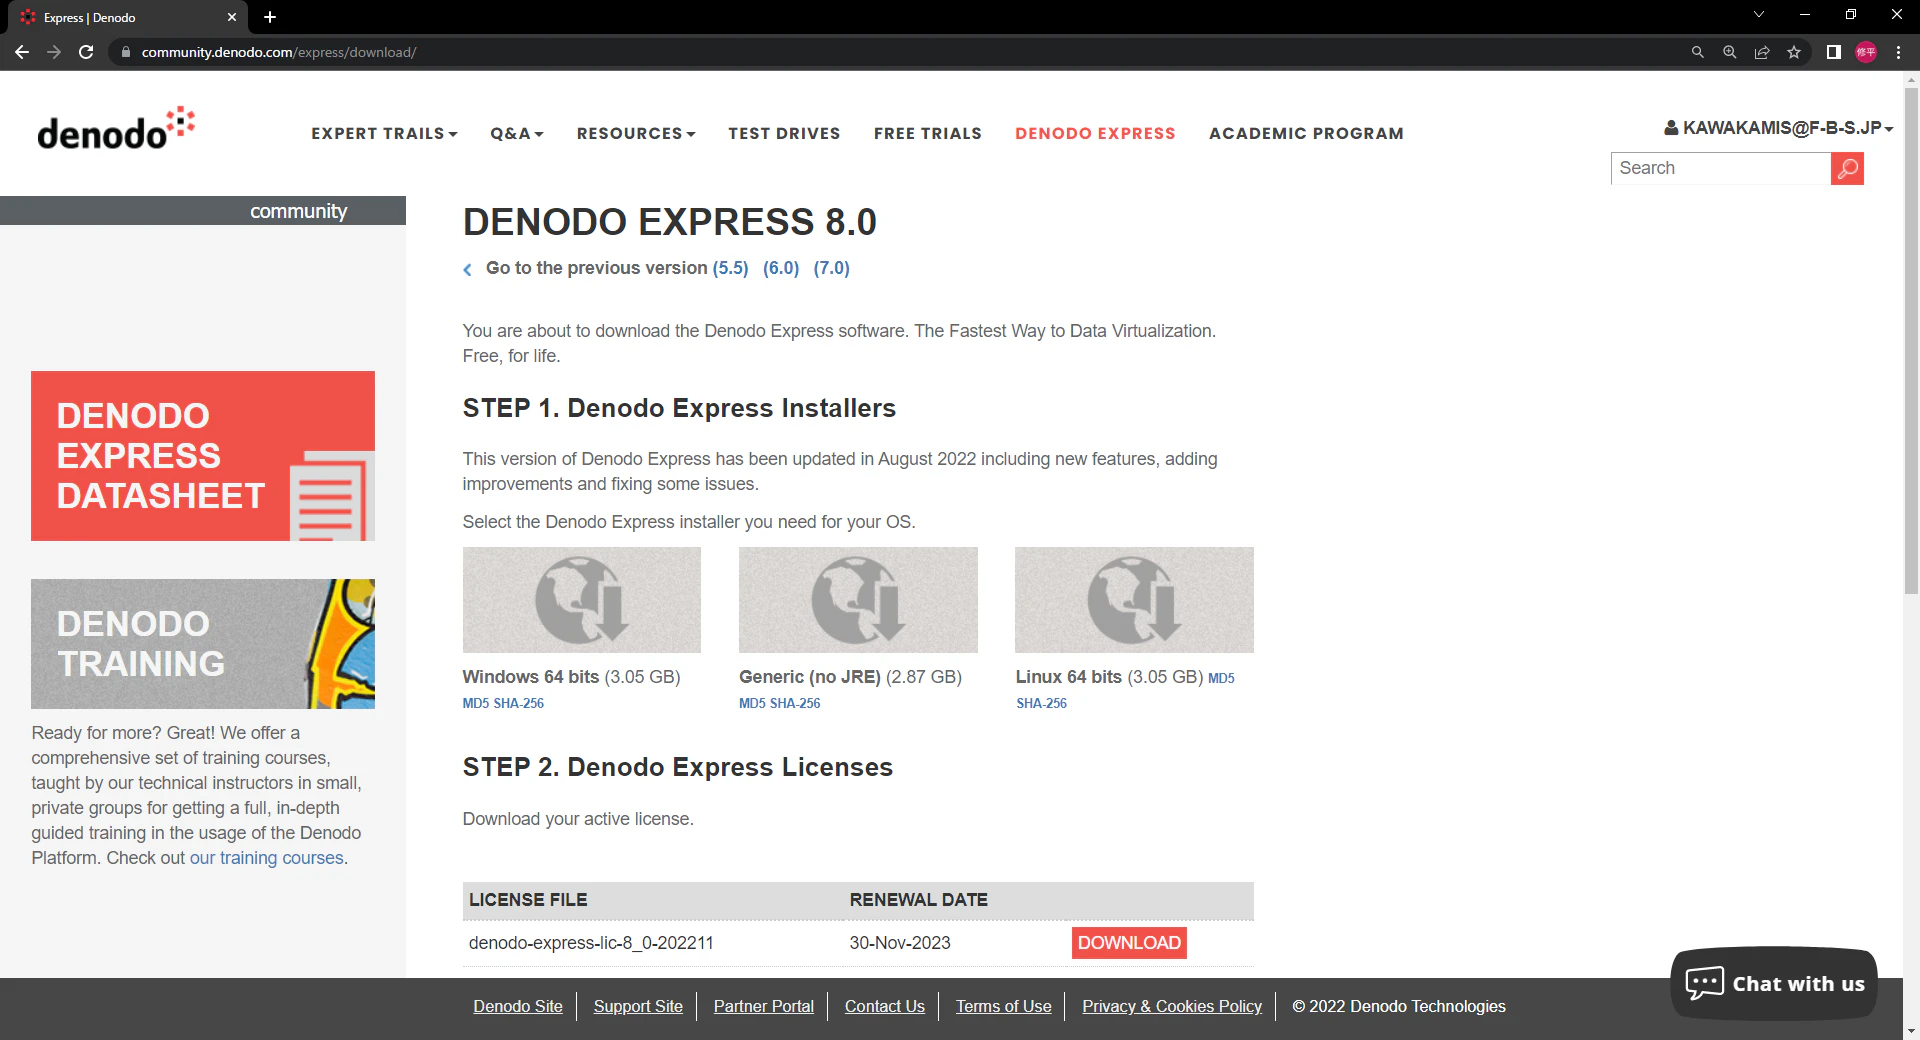This screenshot has height=1040, width=1920.
Task: Open the zoom control in address bar
Action: point(1729,52)
